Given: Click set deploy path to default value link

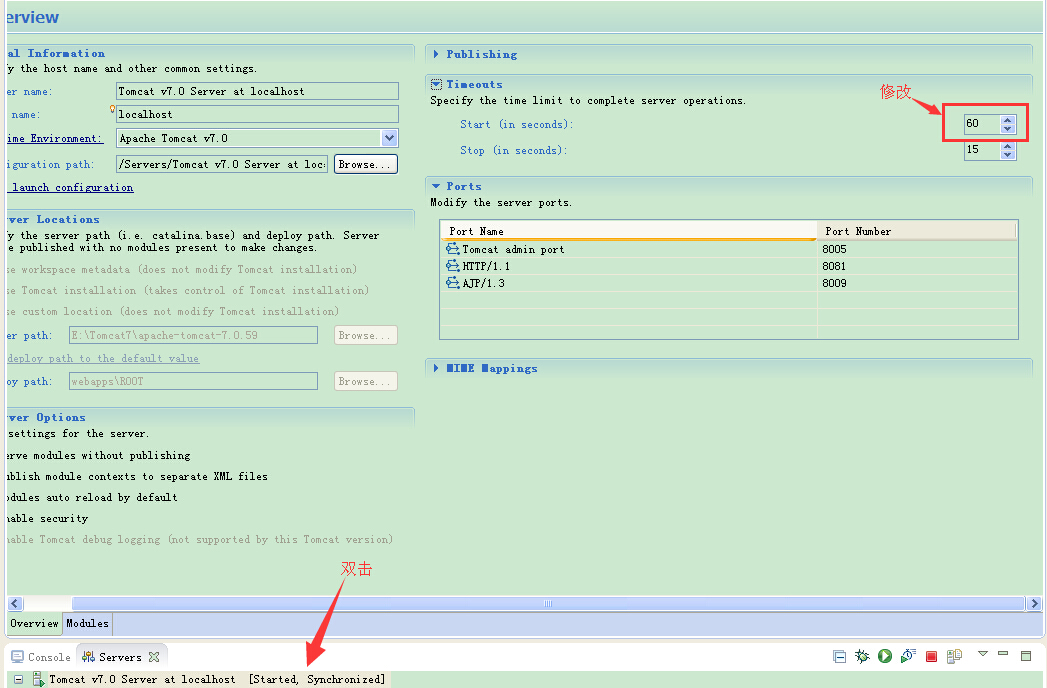Looking at the screenshot, I should [103, 359].
